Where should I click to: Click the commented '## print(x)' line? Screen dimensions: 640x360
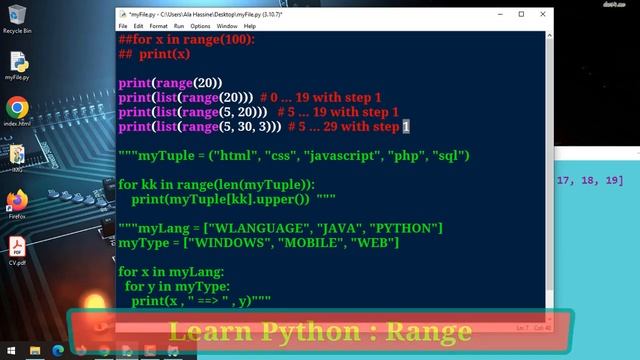tap(154, 54)
